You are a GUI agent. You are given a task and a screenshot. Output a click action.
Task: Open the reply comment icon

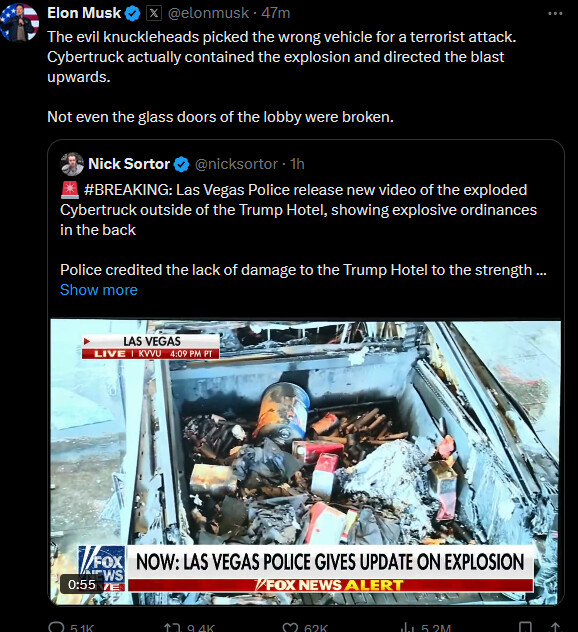coord(56,627)
